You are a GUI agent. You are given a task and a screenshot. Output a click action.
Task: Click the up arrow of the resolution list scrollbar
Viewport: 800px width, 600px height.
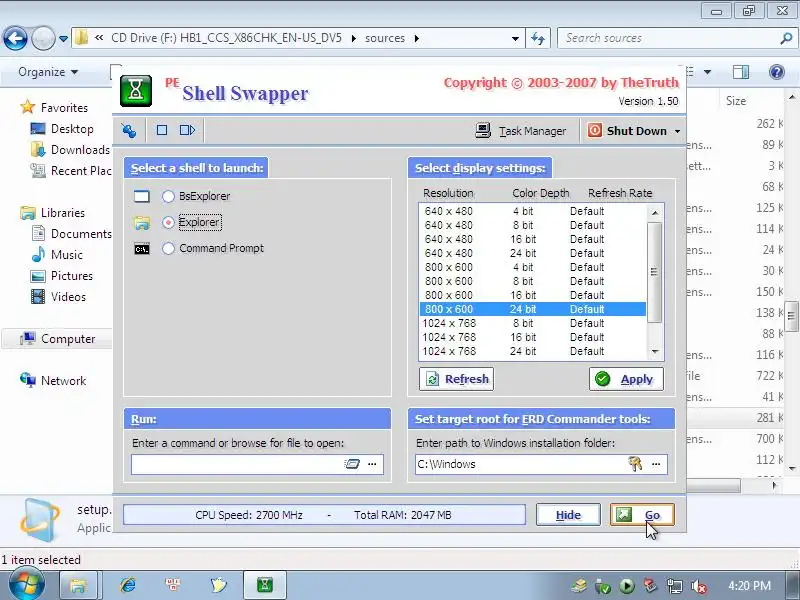[x=655, y=212]
